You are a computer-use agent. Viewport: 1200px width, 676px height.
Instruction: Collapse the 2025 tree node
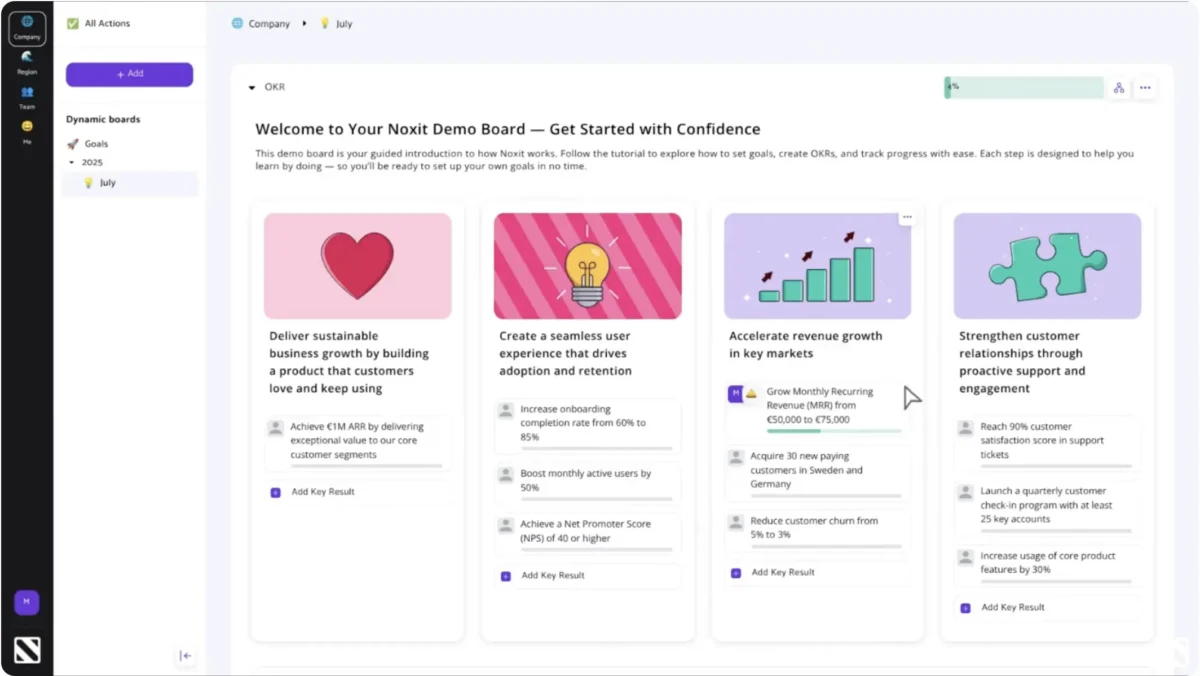pos(71,162)
